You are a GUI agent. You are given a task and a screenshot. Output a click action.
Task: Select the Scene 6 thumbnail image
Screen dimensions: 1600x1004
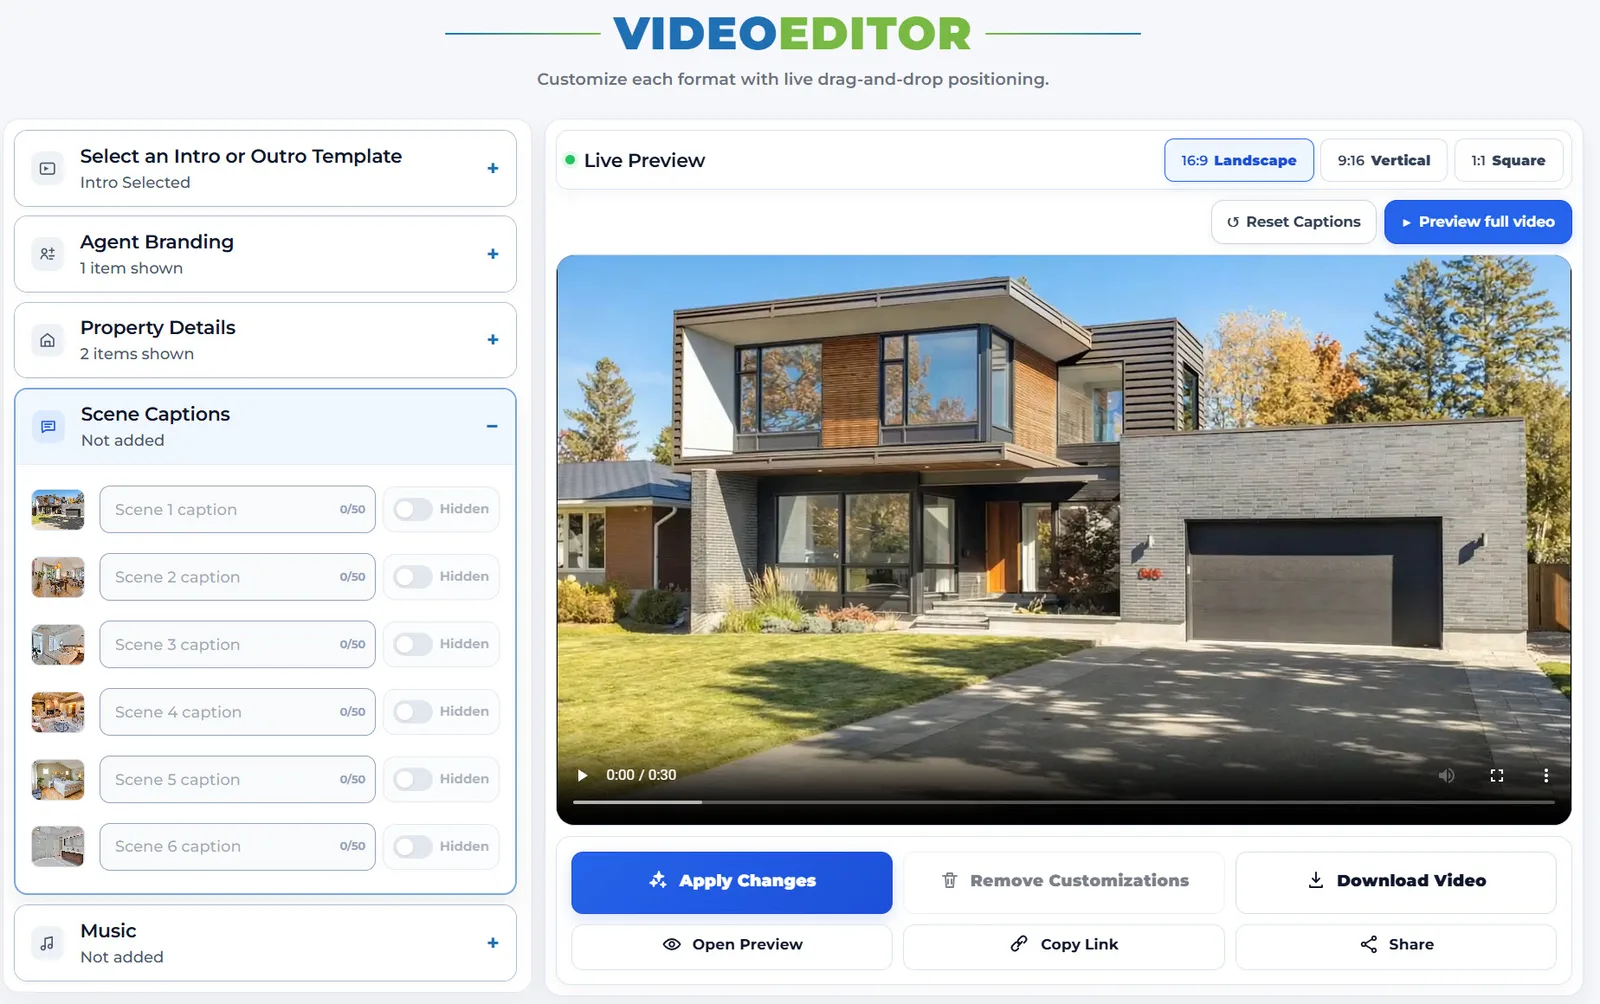coord(58,846)
